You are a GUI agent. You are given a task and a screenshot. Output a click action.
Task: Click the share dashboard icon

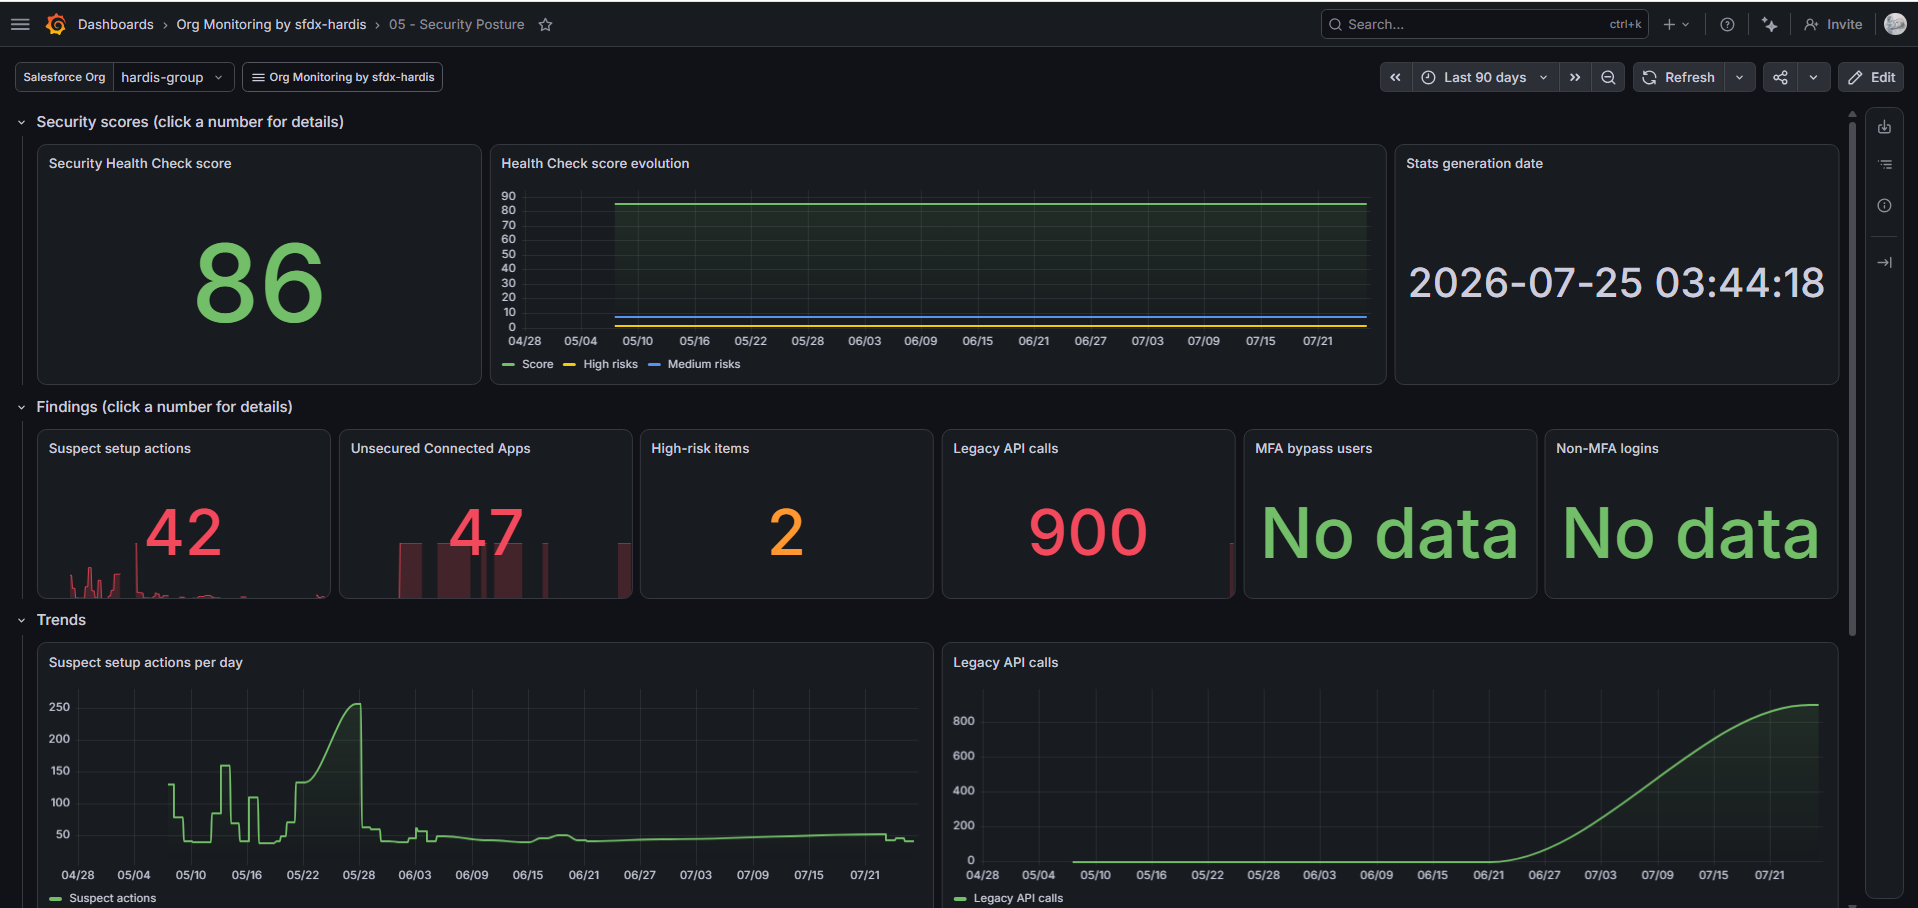[1780, 77]
